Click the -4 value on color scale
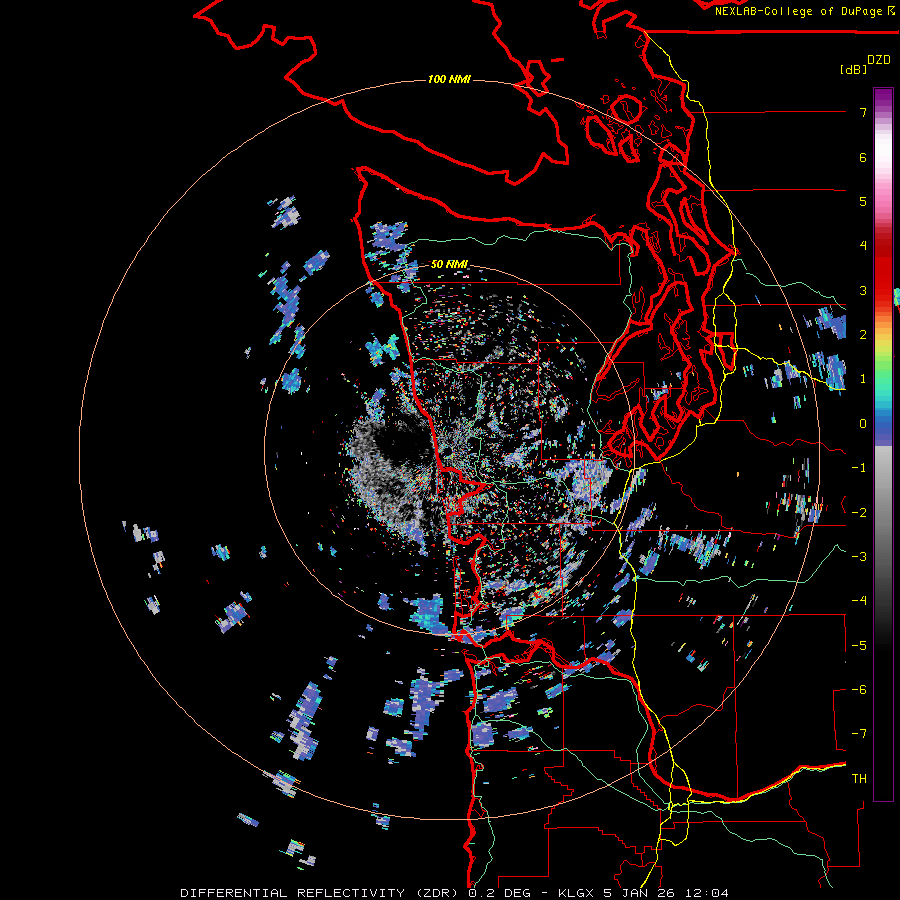Viewport: 900px width, 900px height. pos(859,600)
